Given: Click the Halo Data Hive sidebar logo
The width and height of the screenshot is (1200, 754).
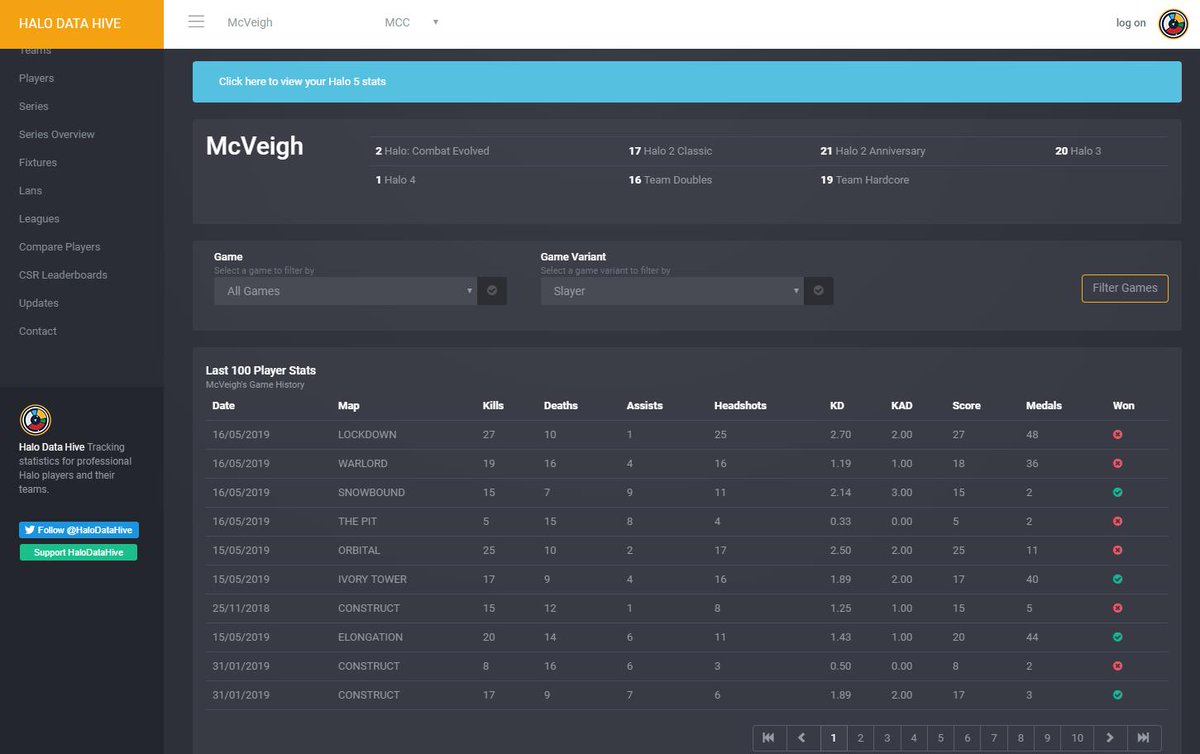Looking at the screenshot, I should click(35, 420).
